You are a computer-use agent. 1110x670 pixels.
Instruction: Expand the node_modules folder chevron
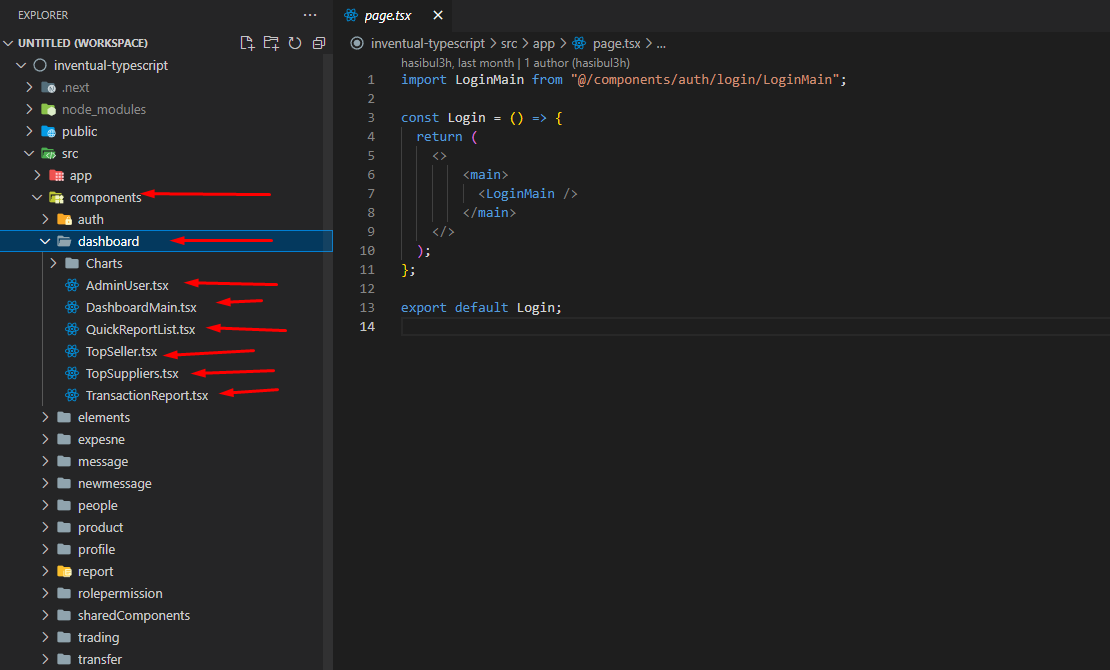pyautogui.click(x=29, y=109)
